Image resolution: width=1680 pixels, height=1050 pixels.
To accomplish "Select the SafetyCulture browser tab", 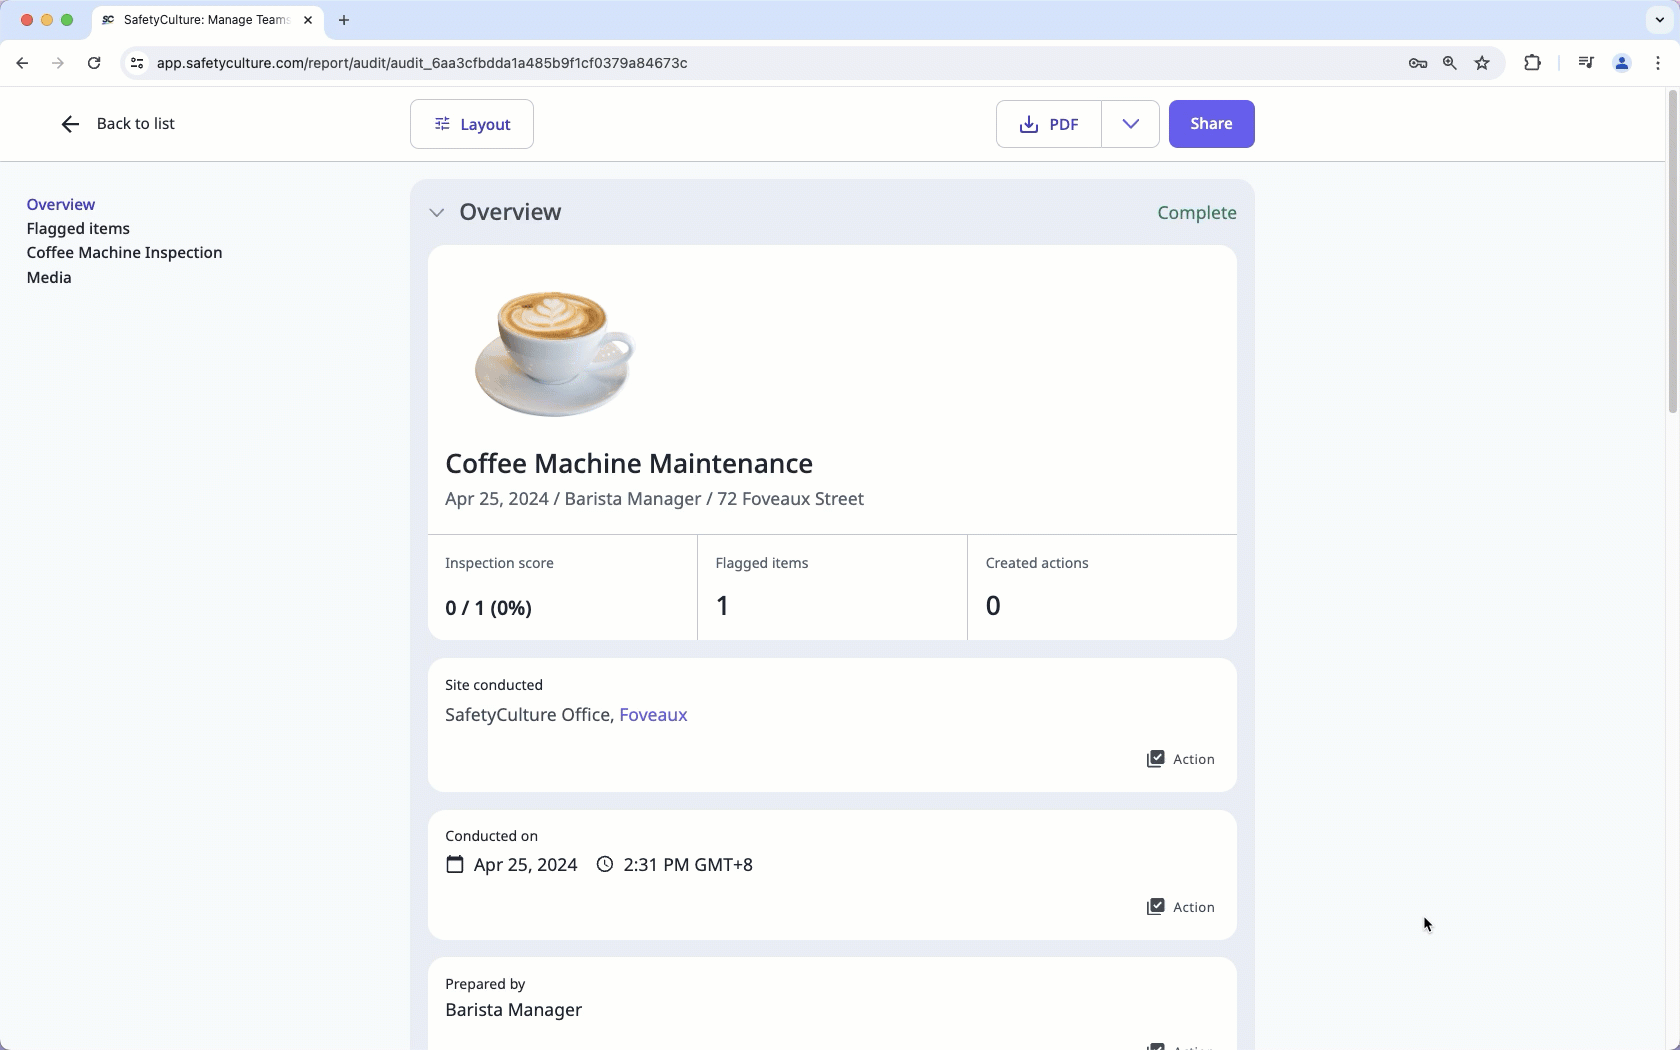I will coord(208,20).
